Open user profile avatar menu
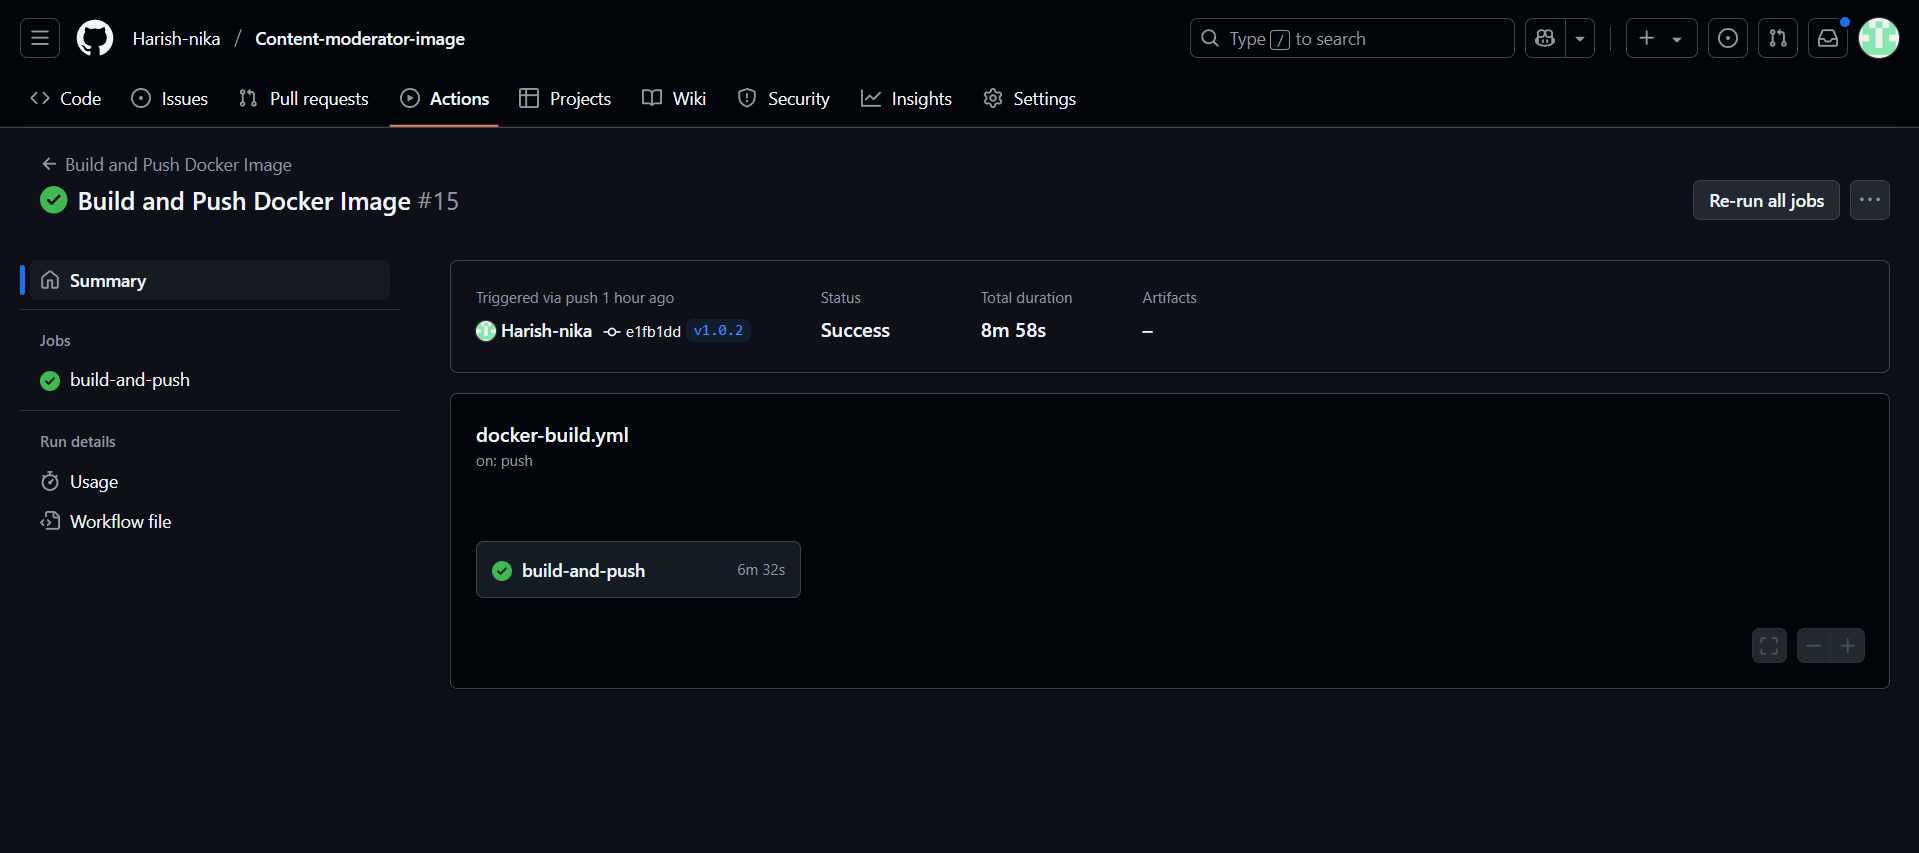This screenshot has width=1919, height=853. coord(1879,38)
